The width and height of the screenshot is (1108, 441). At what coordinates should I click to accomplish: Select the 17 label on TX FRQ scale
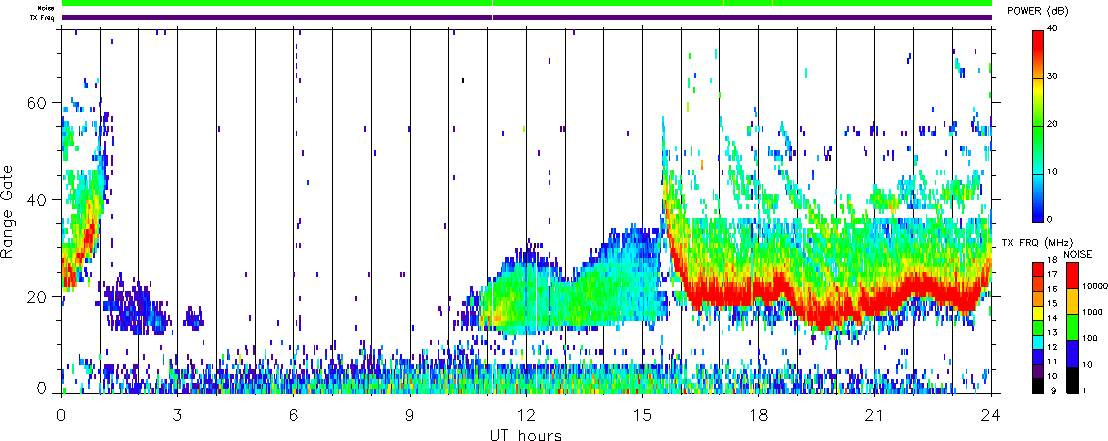(1053, 274)
